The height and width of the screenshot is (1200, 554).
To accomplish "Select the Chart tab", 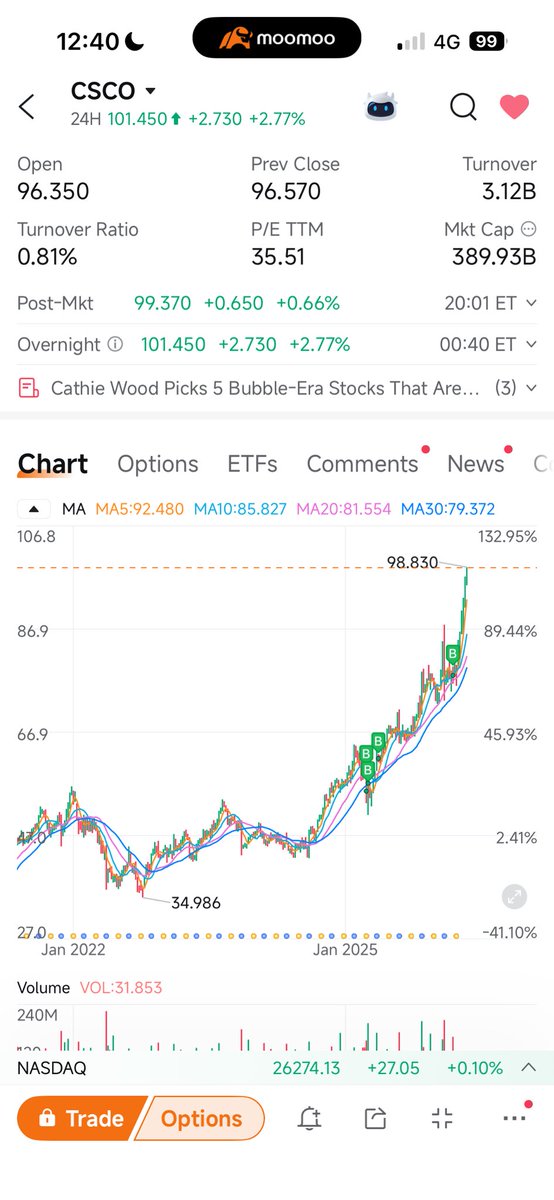I will (x=53, y=464).
